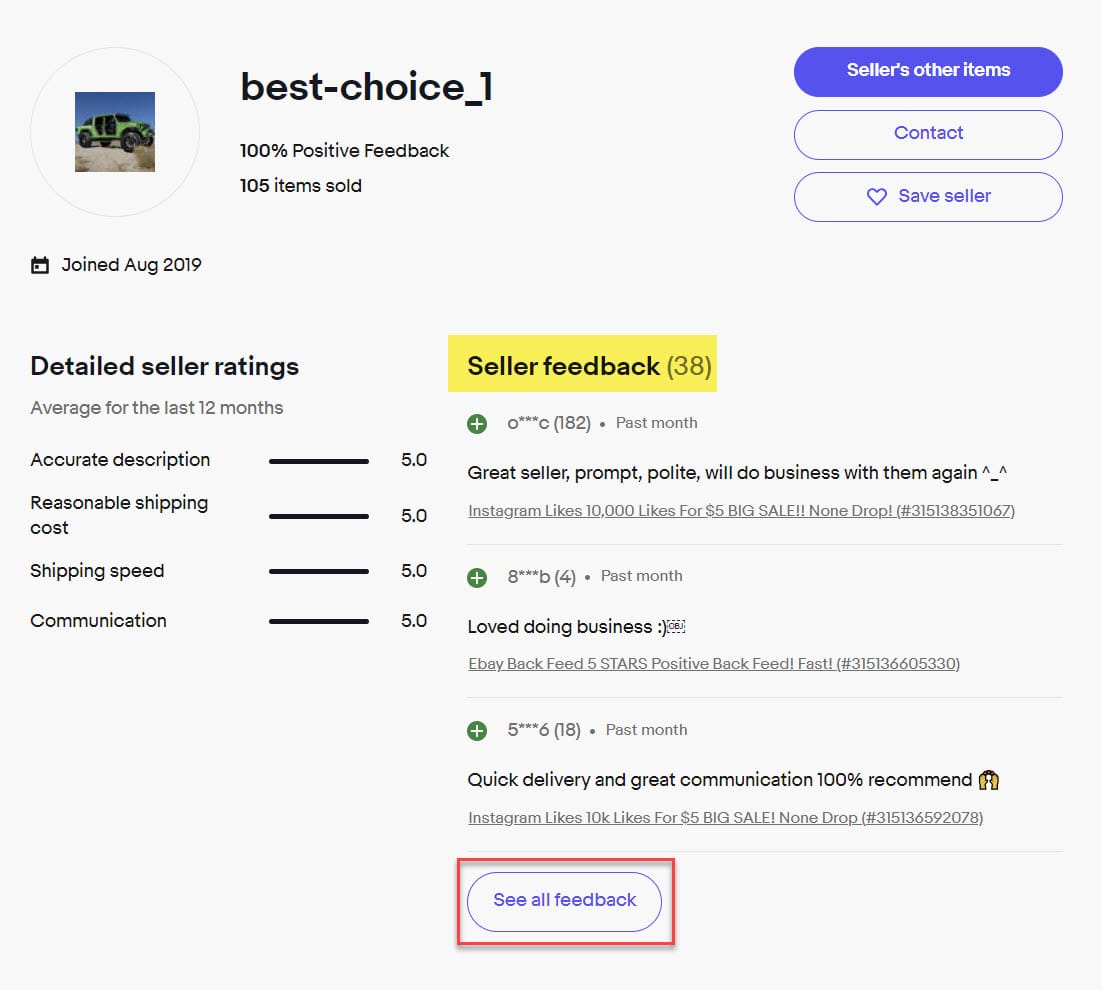Image resolution: width=1102 pixels, height=990 pixels.
Task: Click the calendar icon beside Joined date
Action: pos(40,266)
